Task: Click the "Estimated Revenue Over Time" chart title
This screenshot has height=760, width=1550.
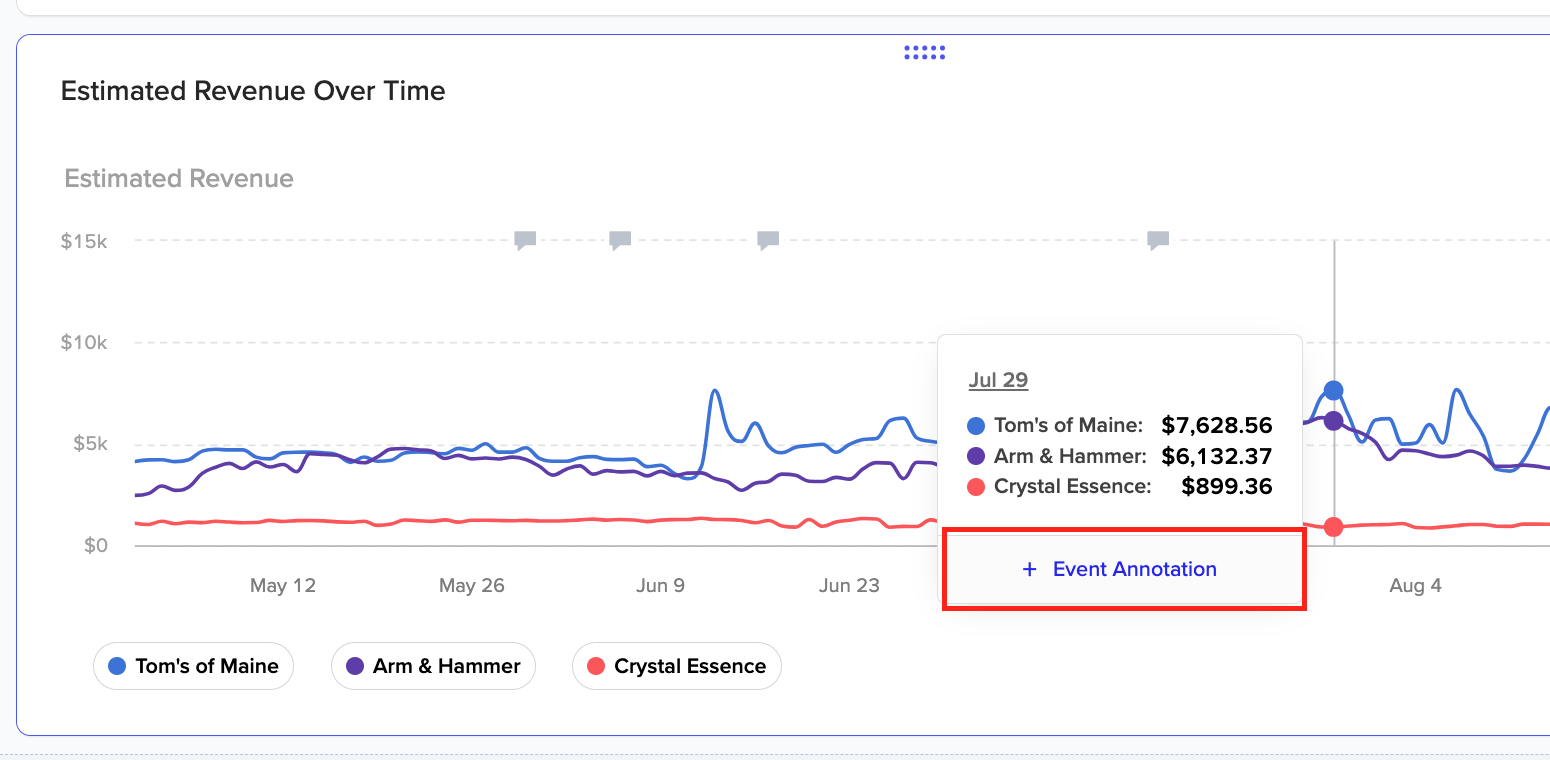Action: (x=253, y=91)
